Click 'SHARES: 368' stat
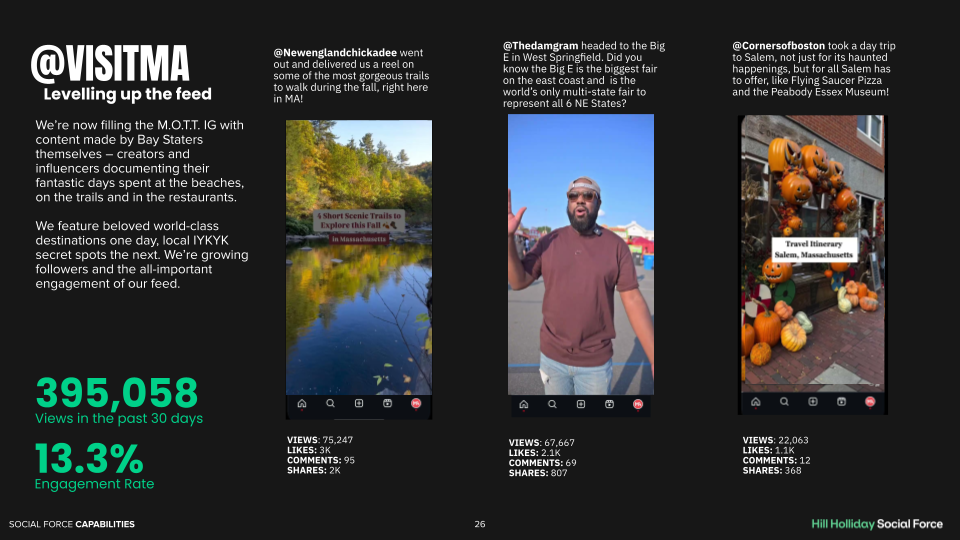 (x=772, y=470)
